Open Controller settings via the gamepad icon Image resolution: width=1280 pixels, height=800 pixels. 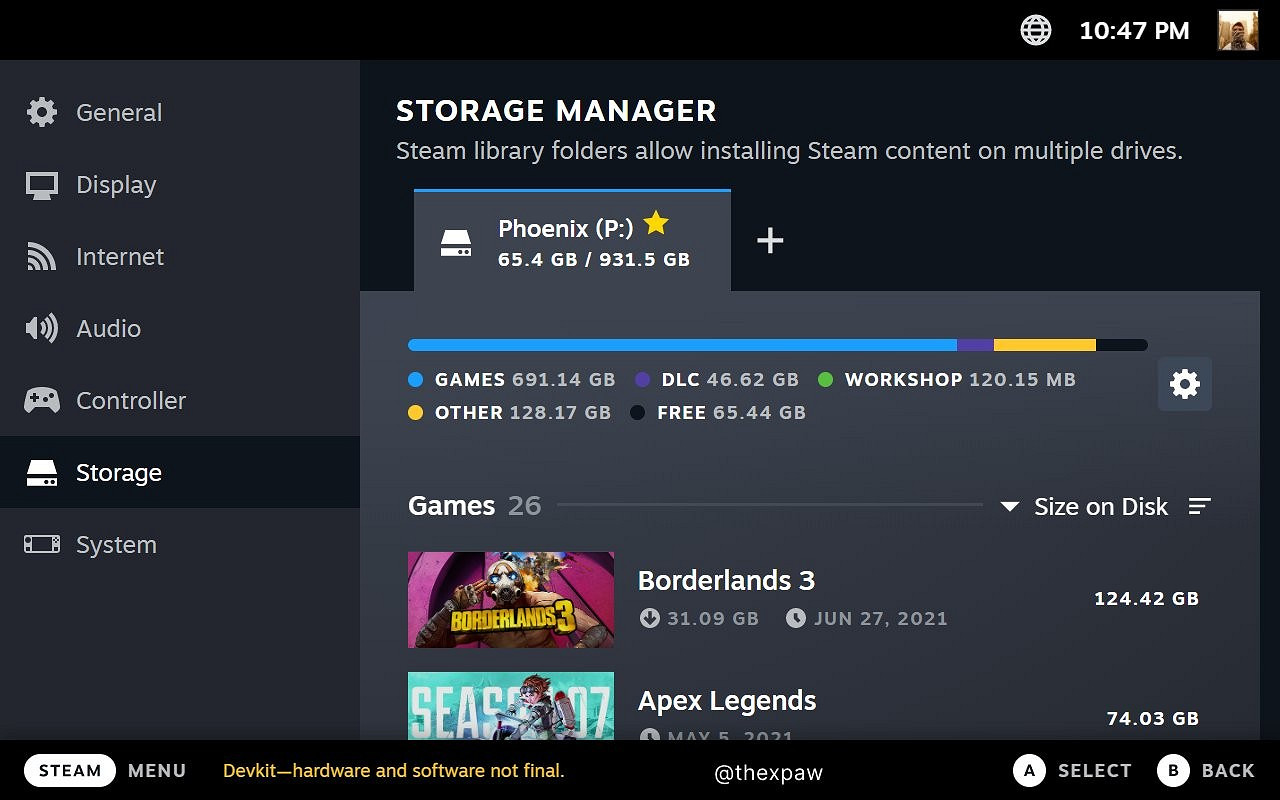(40, 400)
